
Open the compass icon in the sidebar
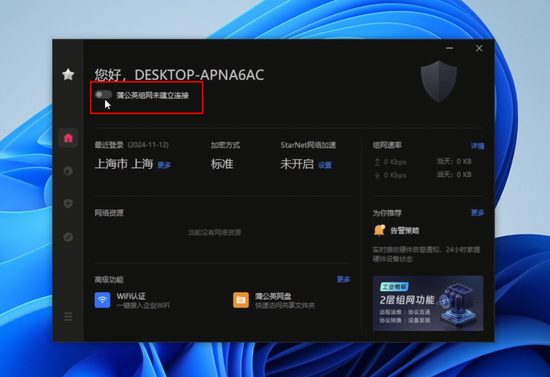click(68, 237)
